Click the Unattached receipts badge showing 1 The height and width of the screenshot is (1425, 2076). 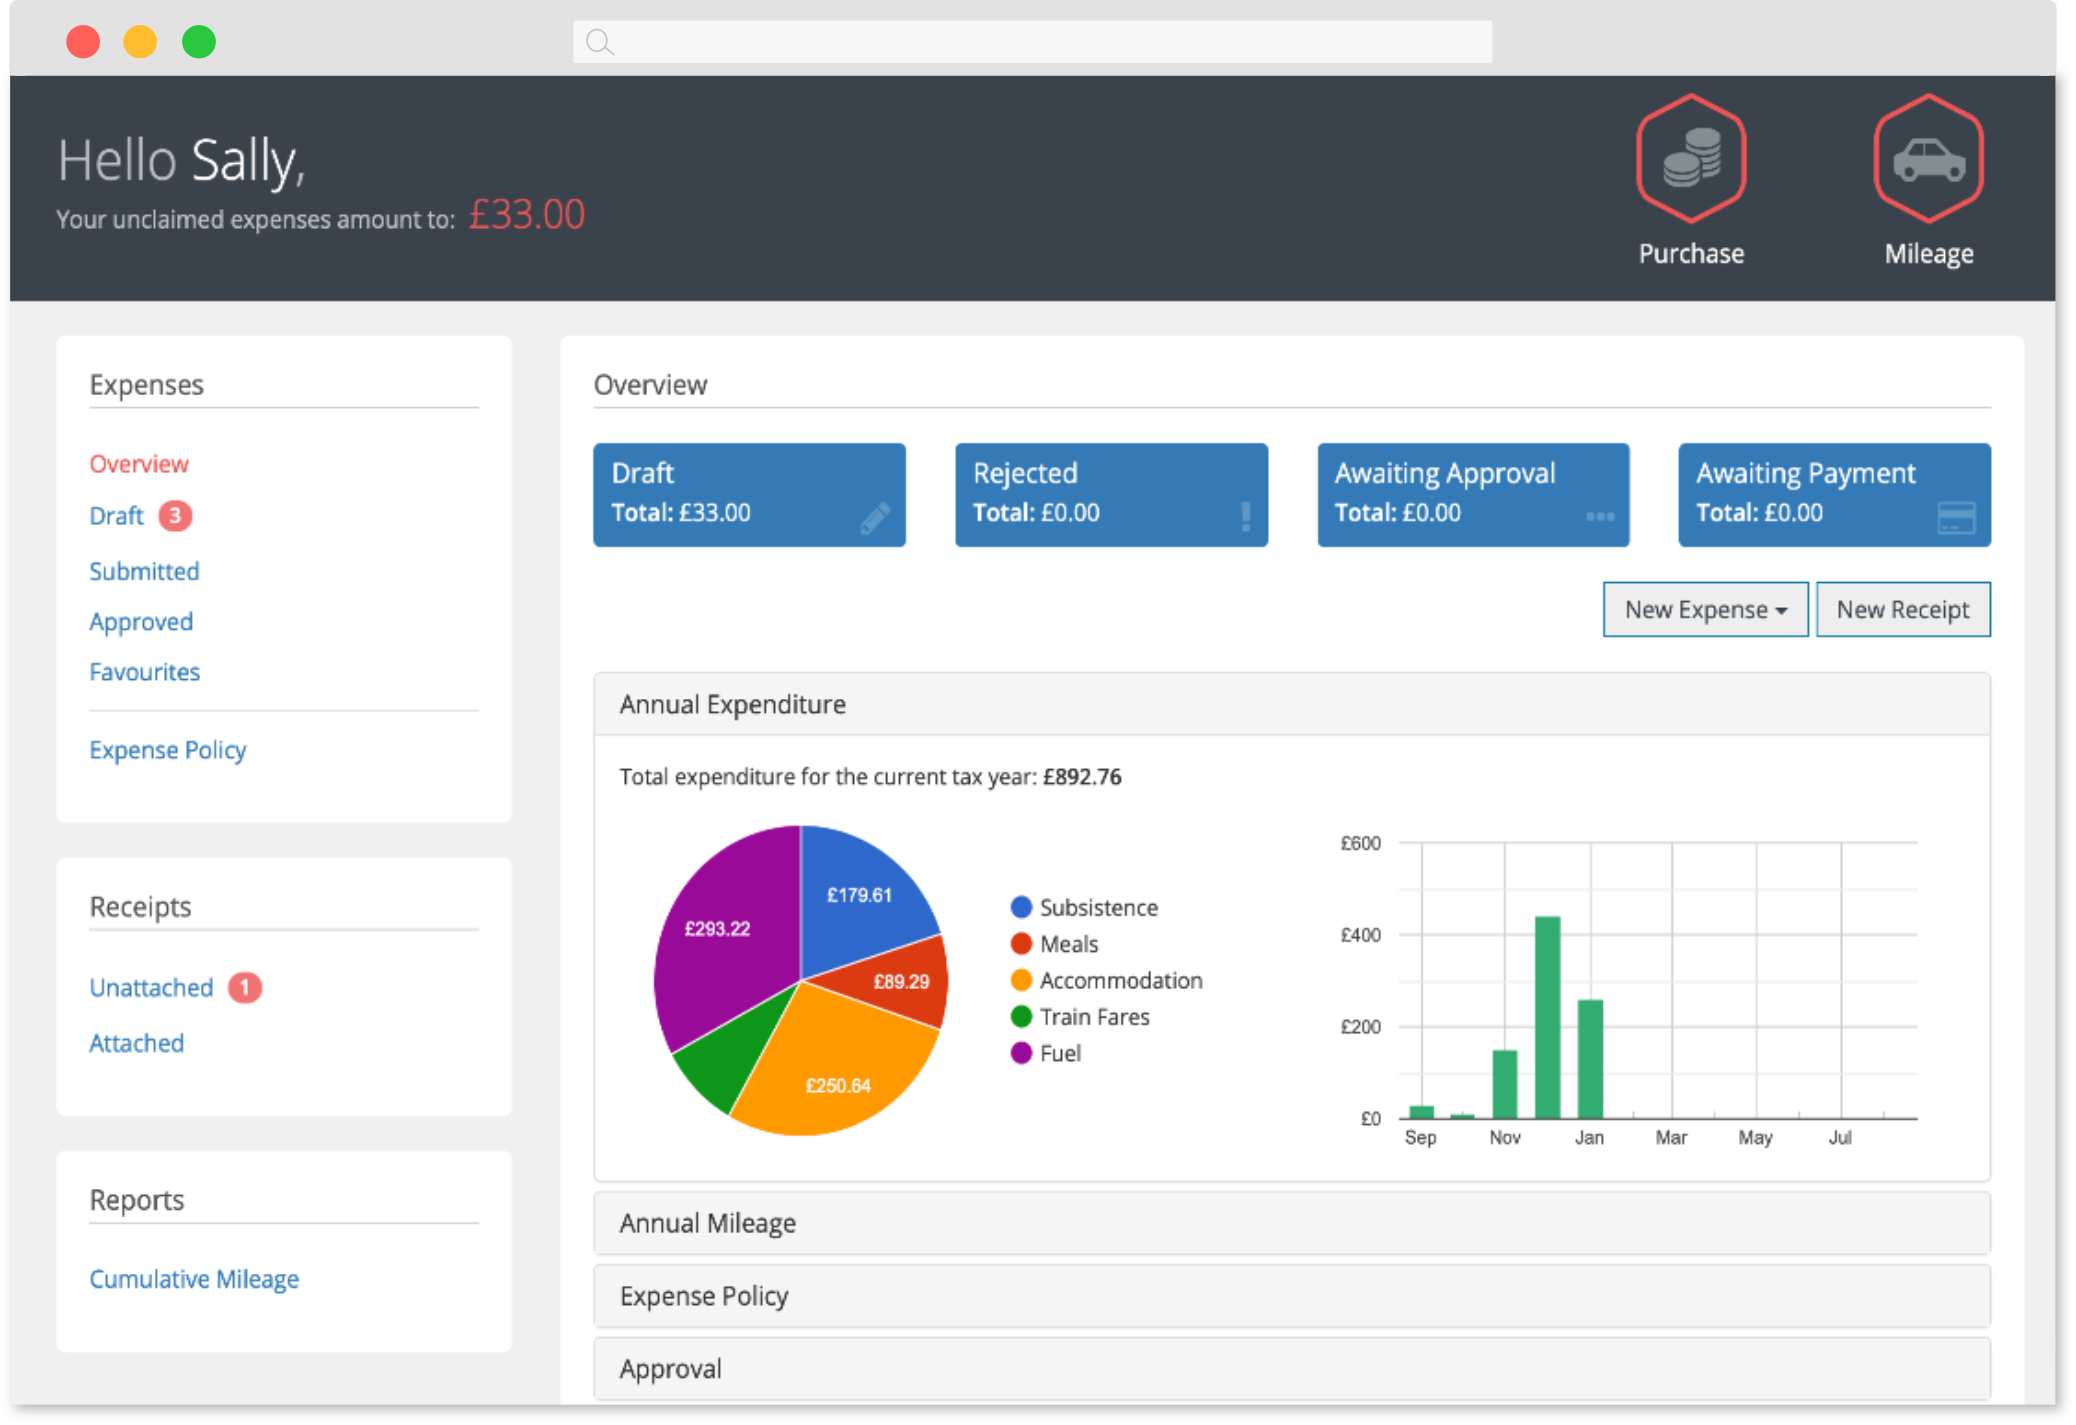click(245, 988)
